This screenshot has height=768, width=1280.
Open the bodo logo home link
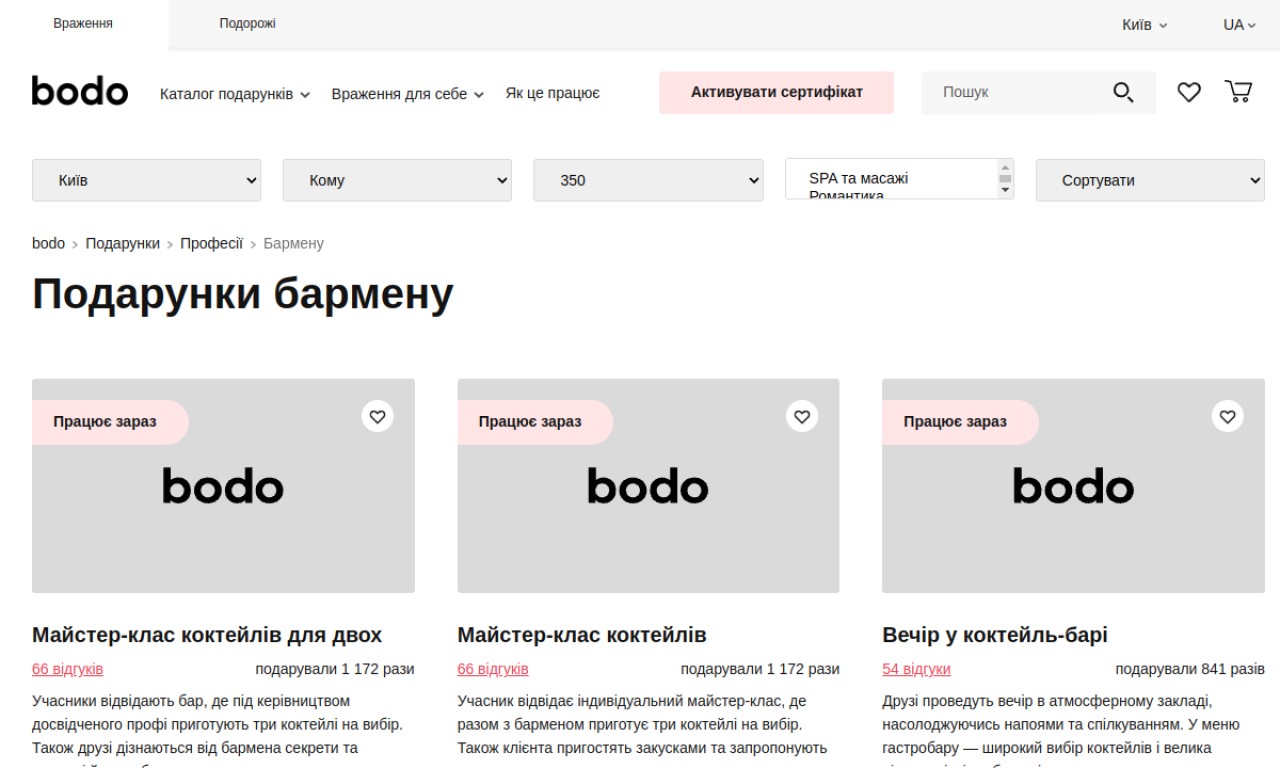(80, 91)
